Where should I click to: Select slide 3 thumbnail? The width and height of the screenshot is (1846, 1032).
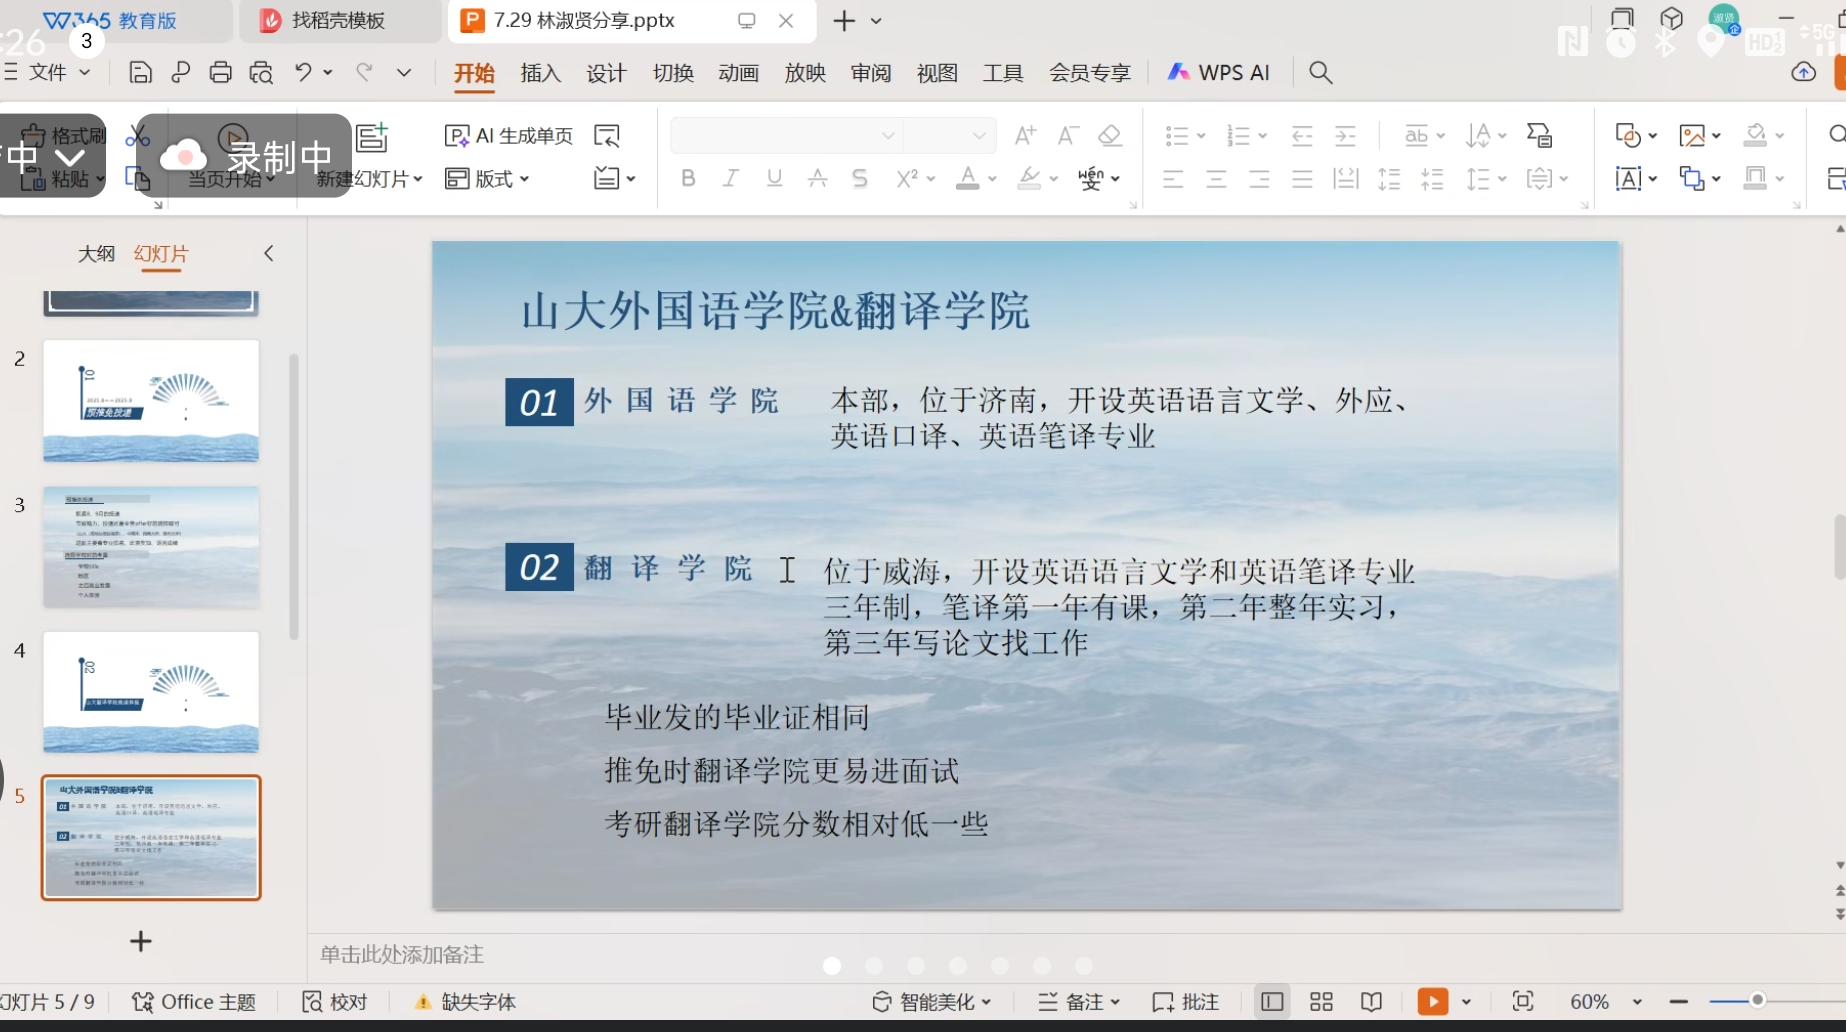[x=151, y=547]
